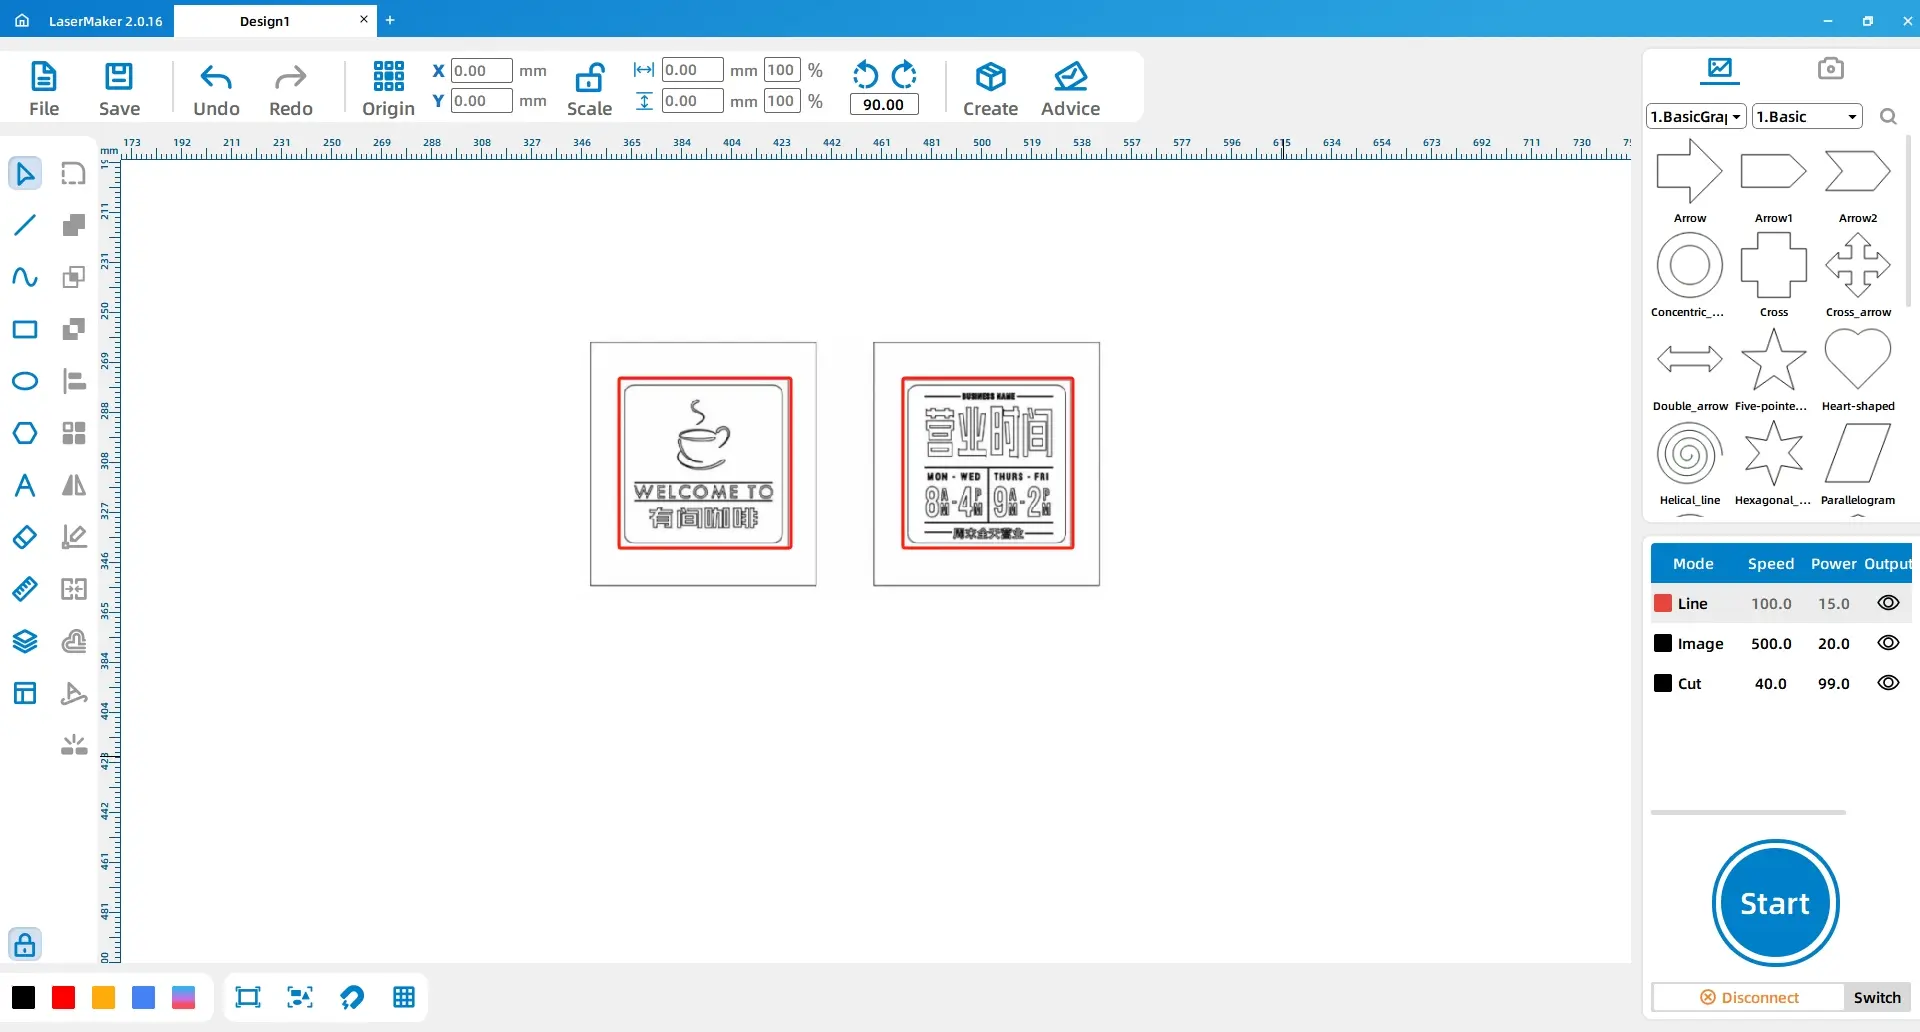Select the Ellipse drawing tool
Screen dimensions: 1920x1032
25,381
